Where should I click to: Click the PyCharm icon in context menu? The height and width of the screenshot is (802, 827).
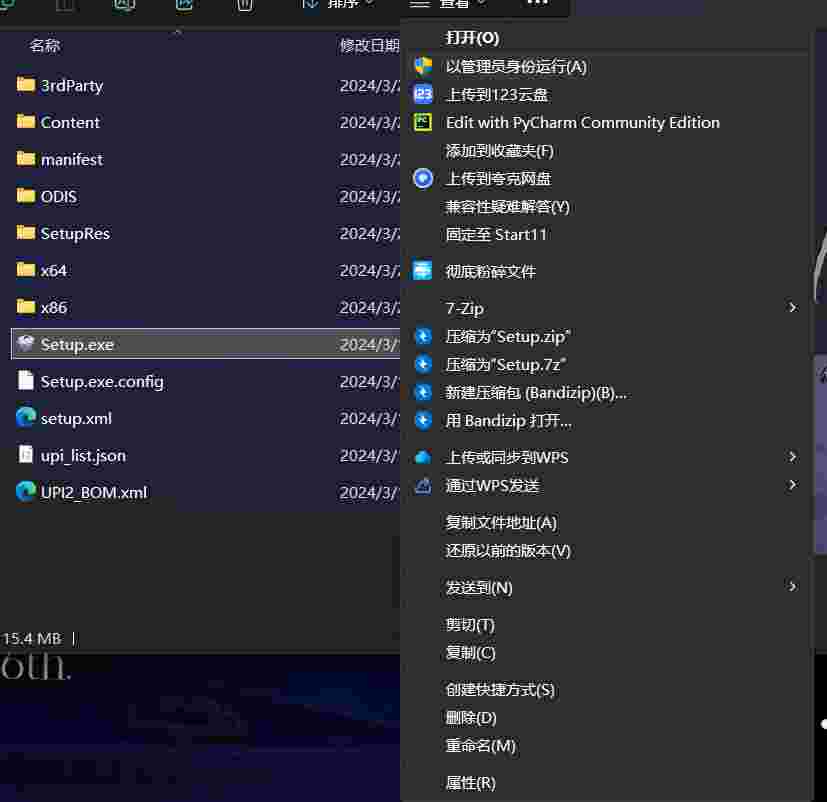tap(423, 122)
